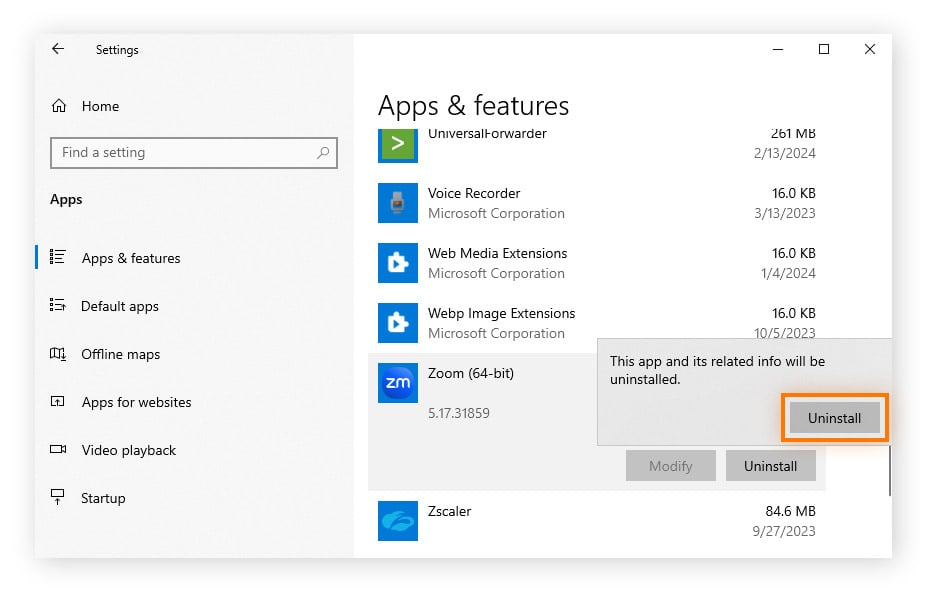
Task: Select the UniversalForwarder app name
Action: tap(487, 134)
